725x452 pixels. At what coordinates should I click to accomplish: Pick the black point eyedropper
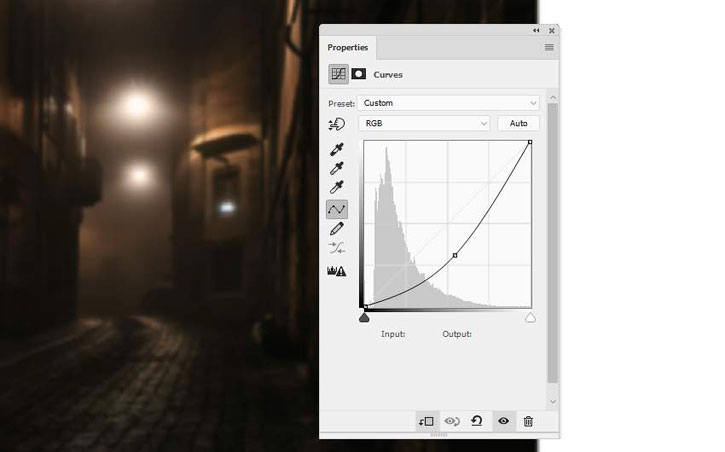coord(337,149)
